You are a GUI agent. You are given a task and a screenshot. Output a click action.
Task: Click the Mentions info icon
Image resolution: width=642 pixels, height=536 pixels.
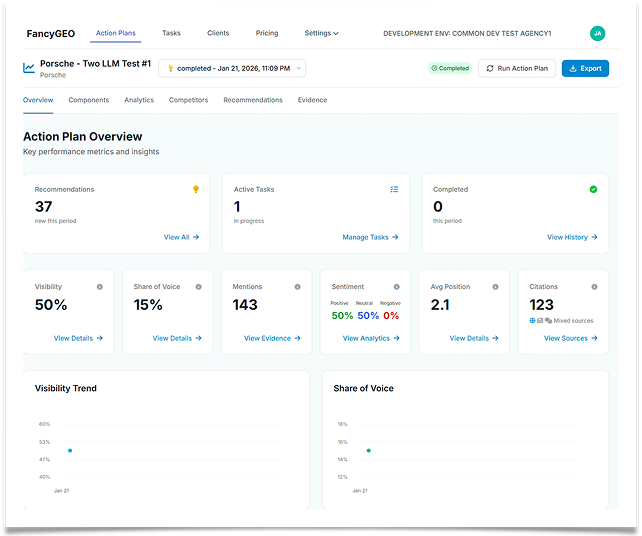pos(298,287)
